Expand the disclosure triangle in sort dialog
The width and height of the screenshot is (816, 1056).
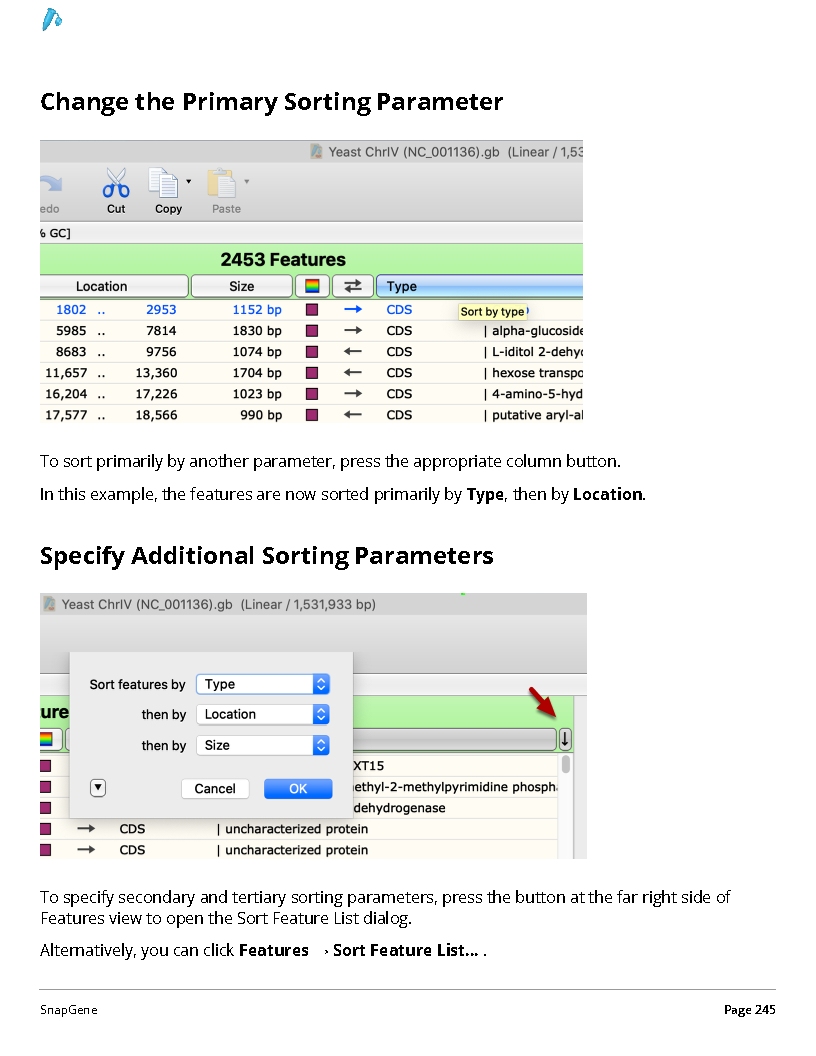[98, 787]
